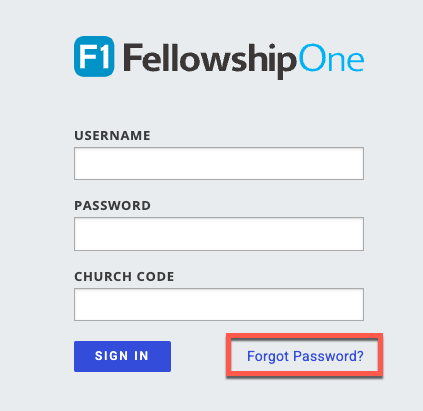
Task: Open the Forgot Password? link
Action: 305,356
